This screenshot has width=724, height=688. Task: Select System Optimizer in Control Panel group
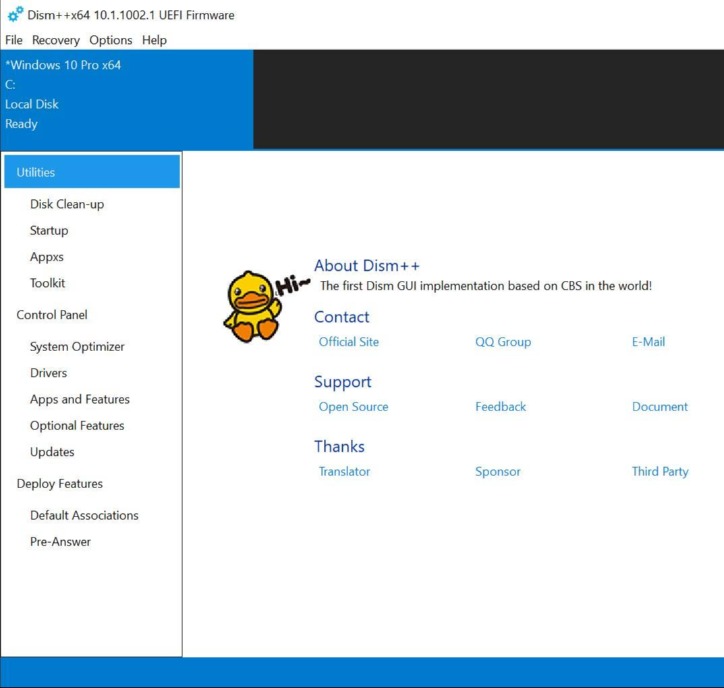77,347
